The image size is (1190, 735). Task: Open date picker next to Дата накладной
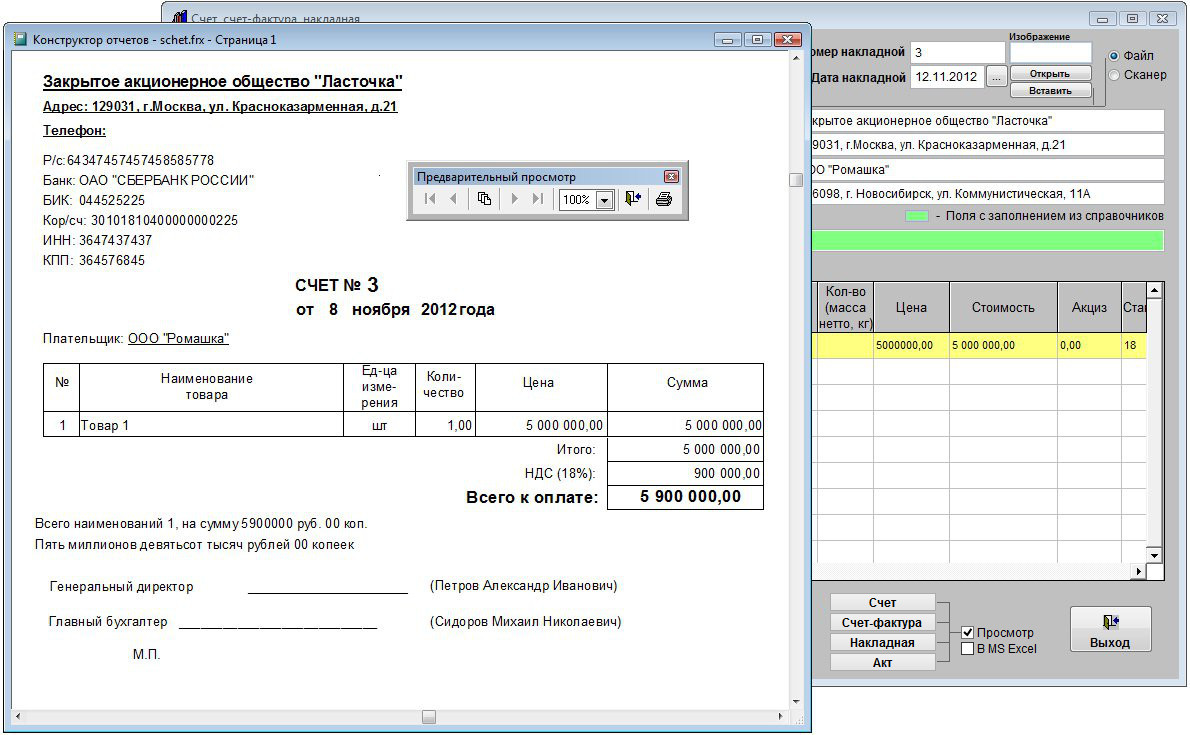click(997, 76)
